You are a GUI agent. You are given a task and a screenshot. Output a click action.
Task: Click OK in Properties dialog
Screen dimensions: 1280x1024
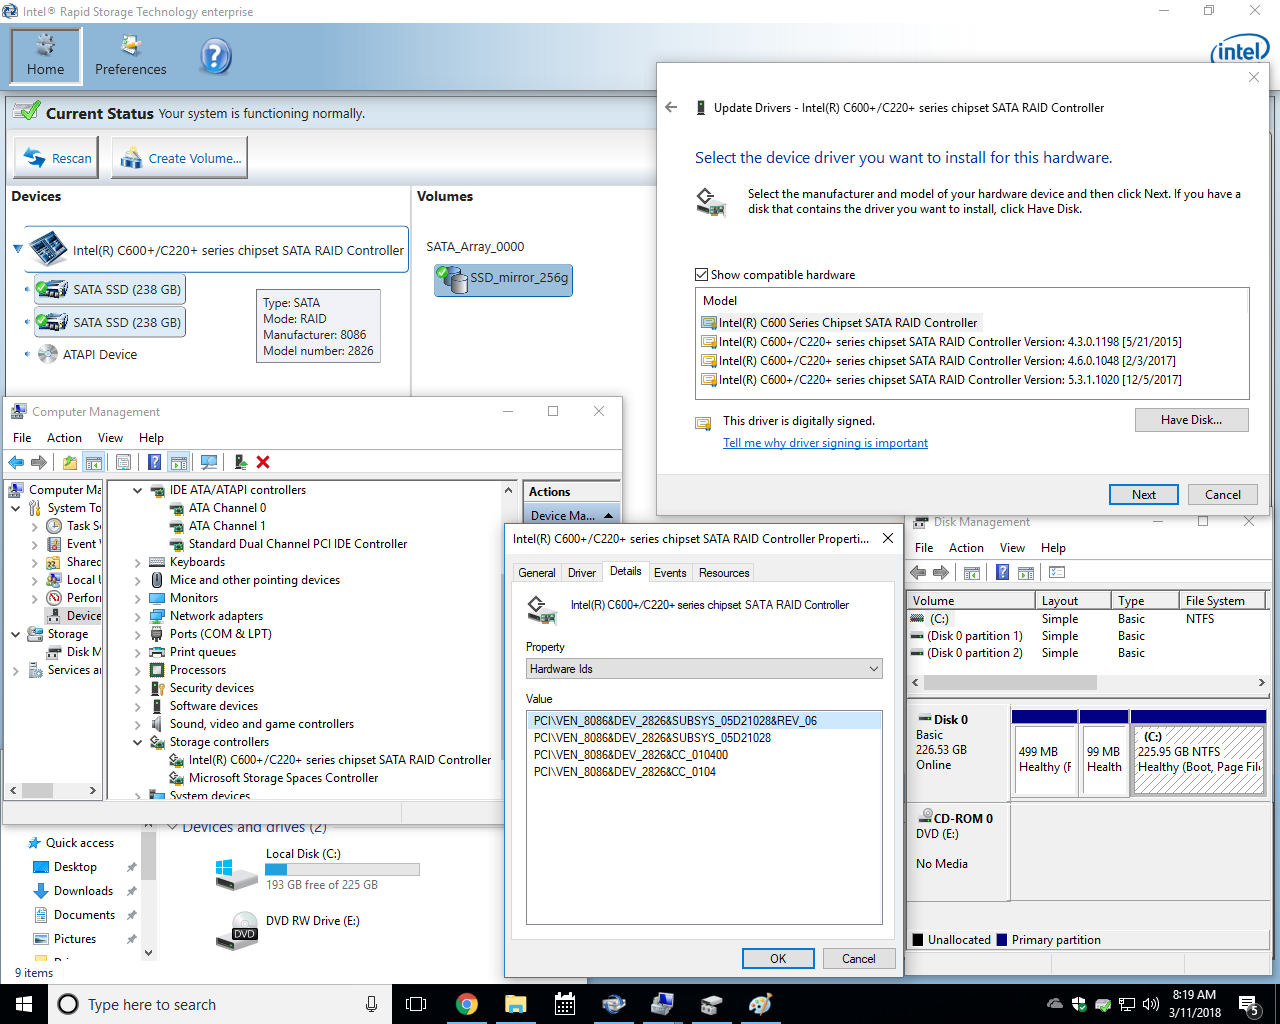778,958
